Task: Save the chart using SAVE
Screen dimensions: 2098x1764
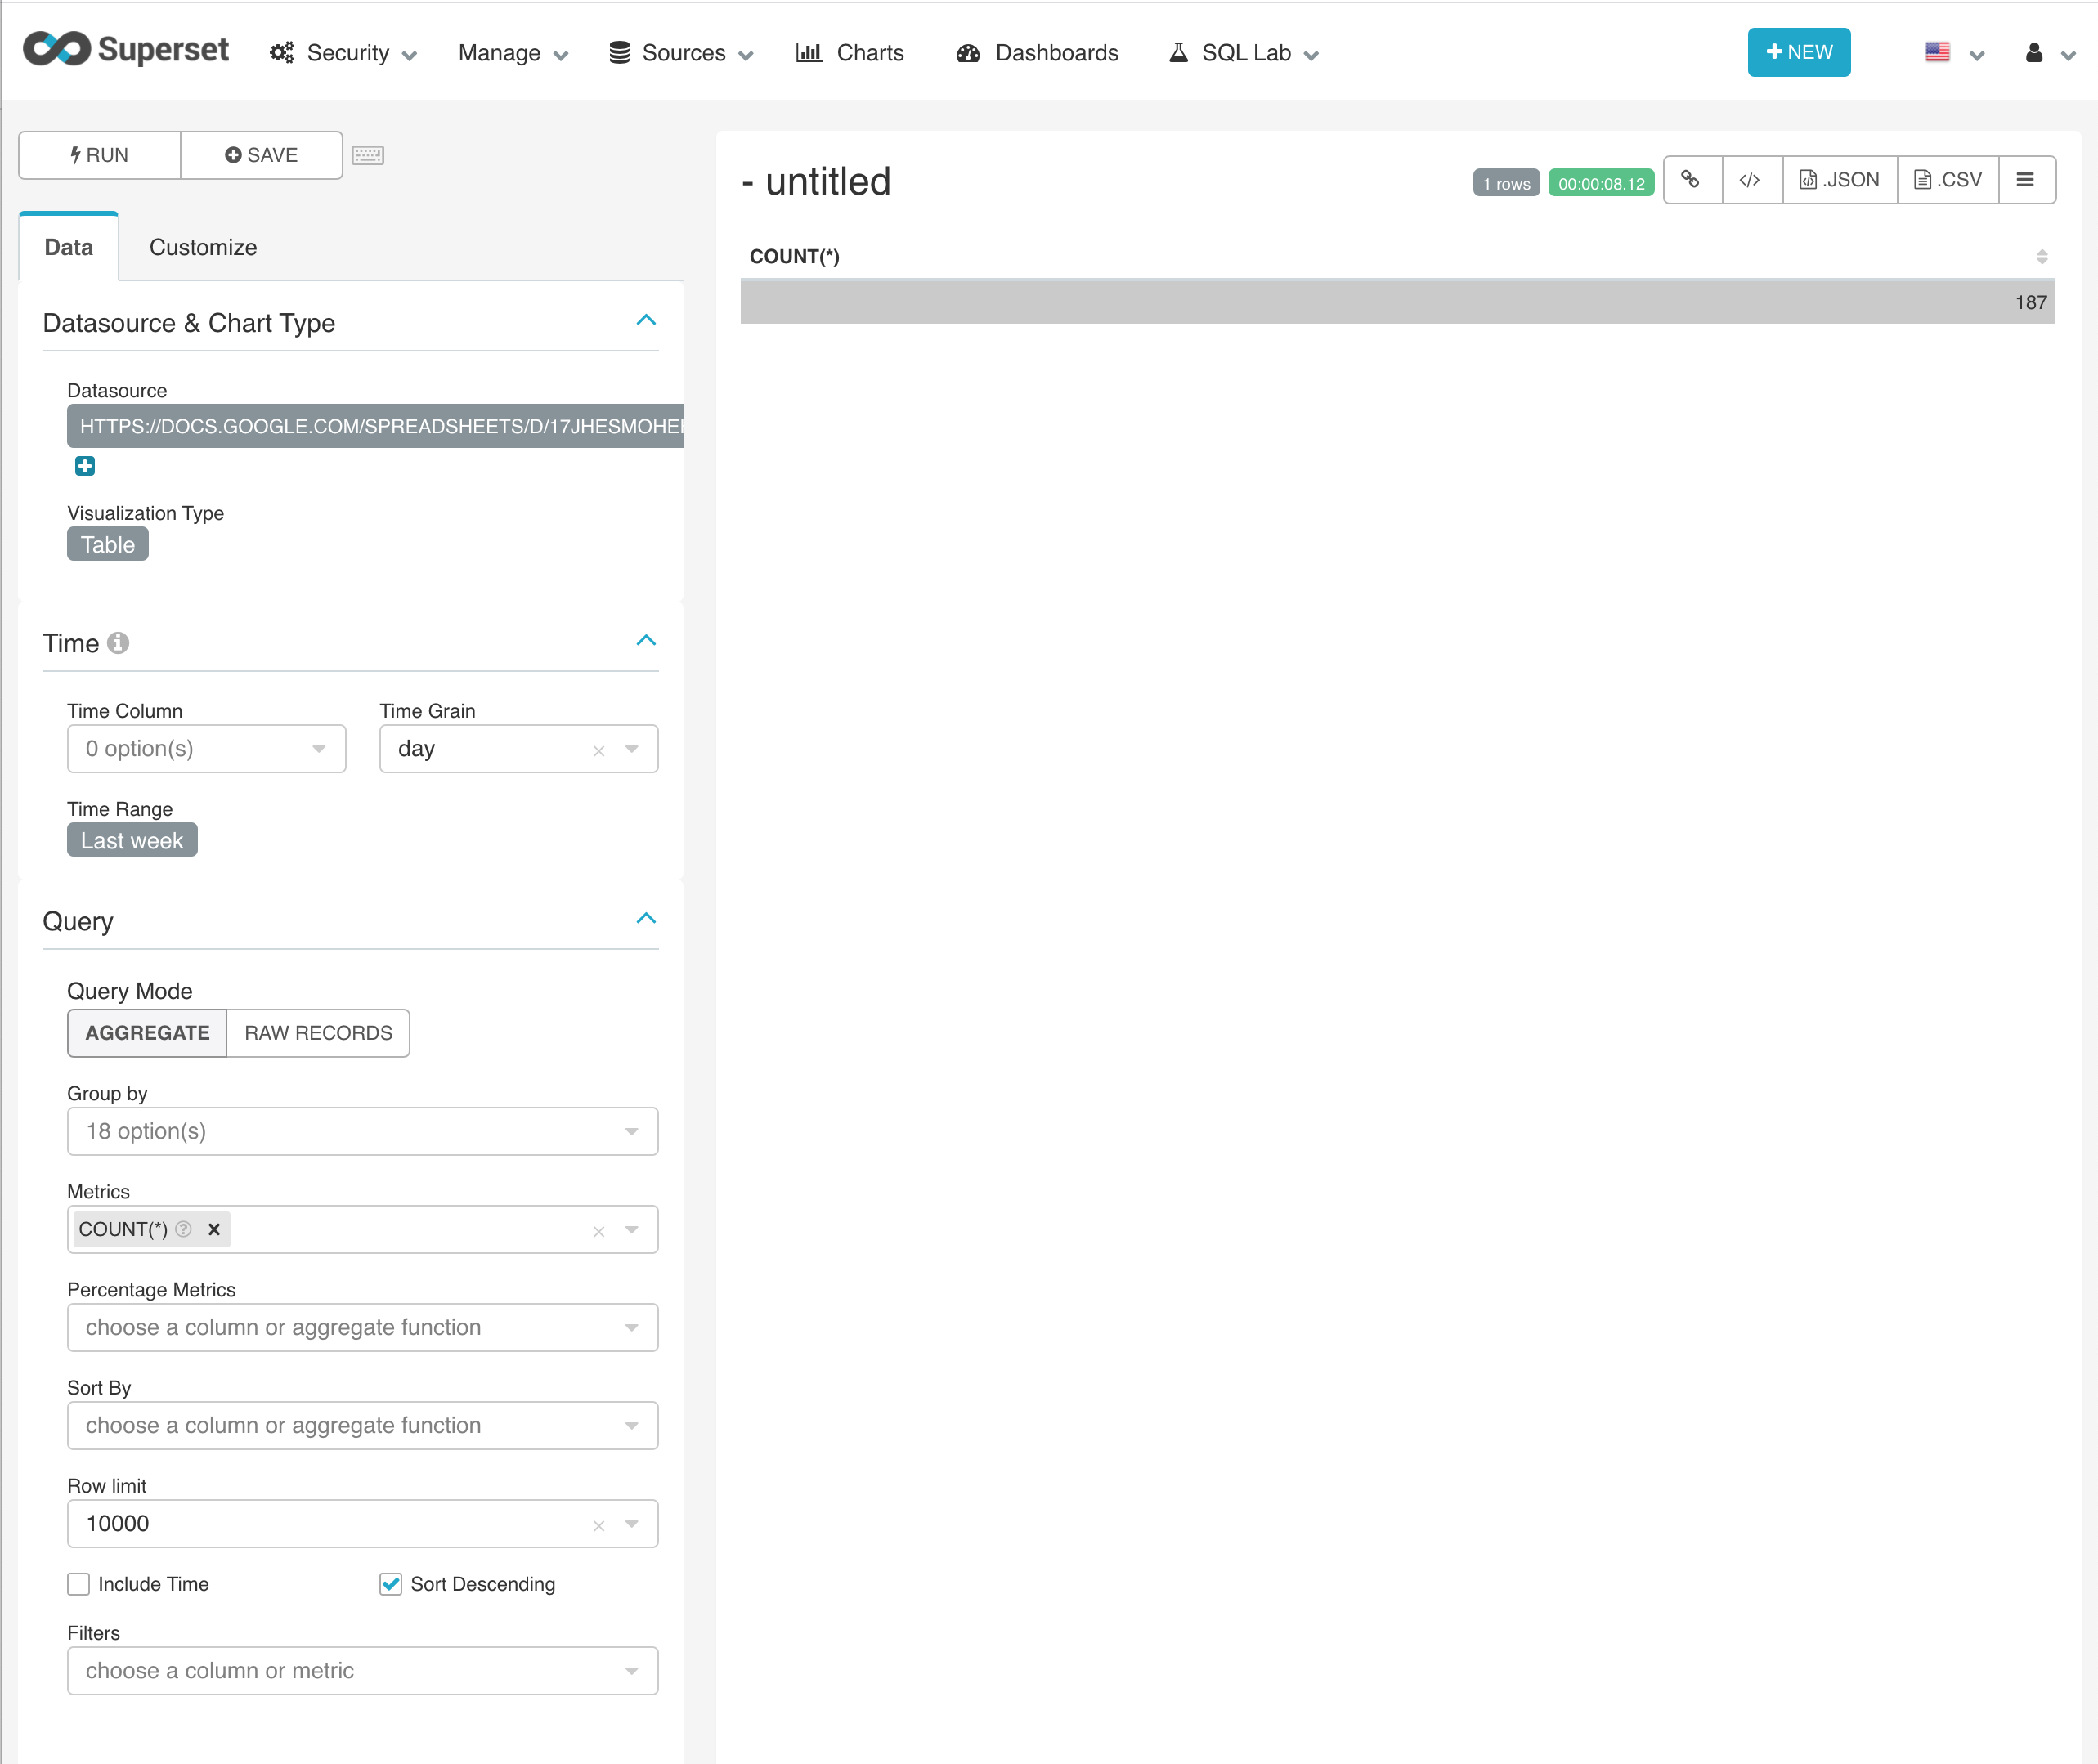Action: pyautogui.click(x=261, y=155)
